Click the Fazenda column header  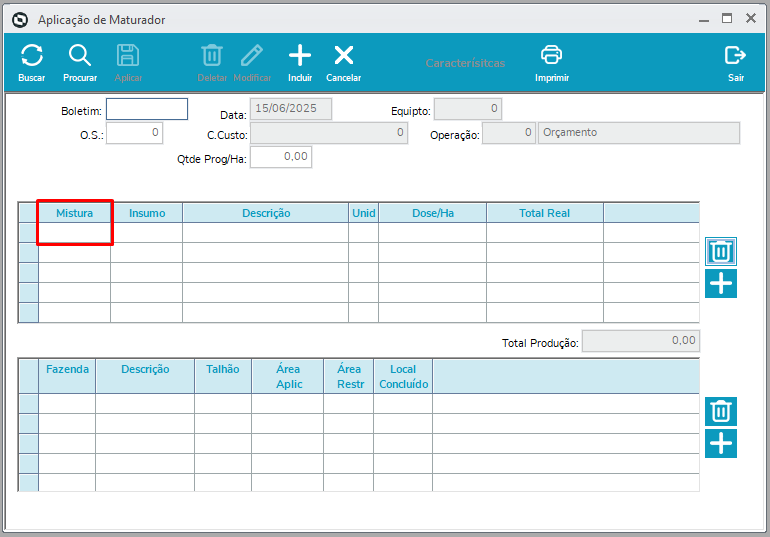click(x=67, y=376)
